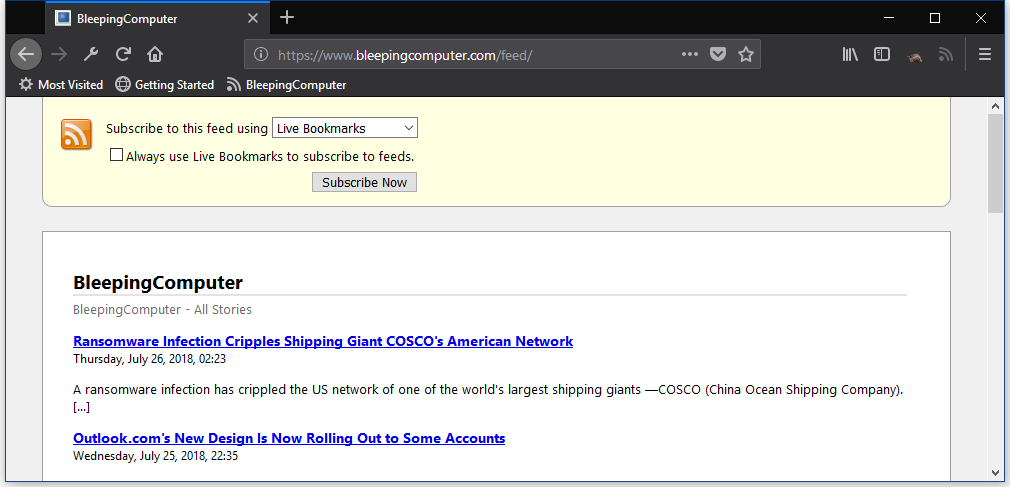Maximize the Firefox window
The image size is (1010, 487).
click(935, 18)
